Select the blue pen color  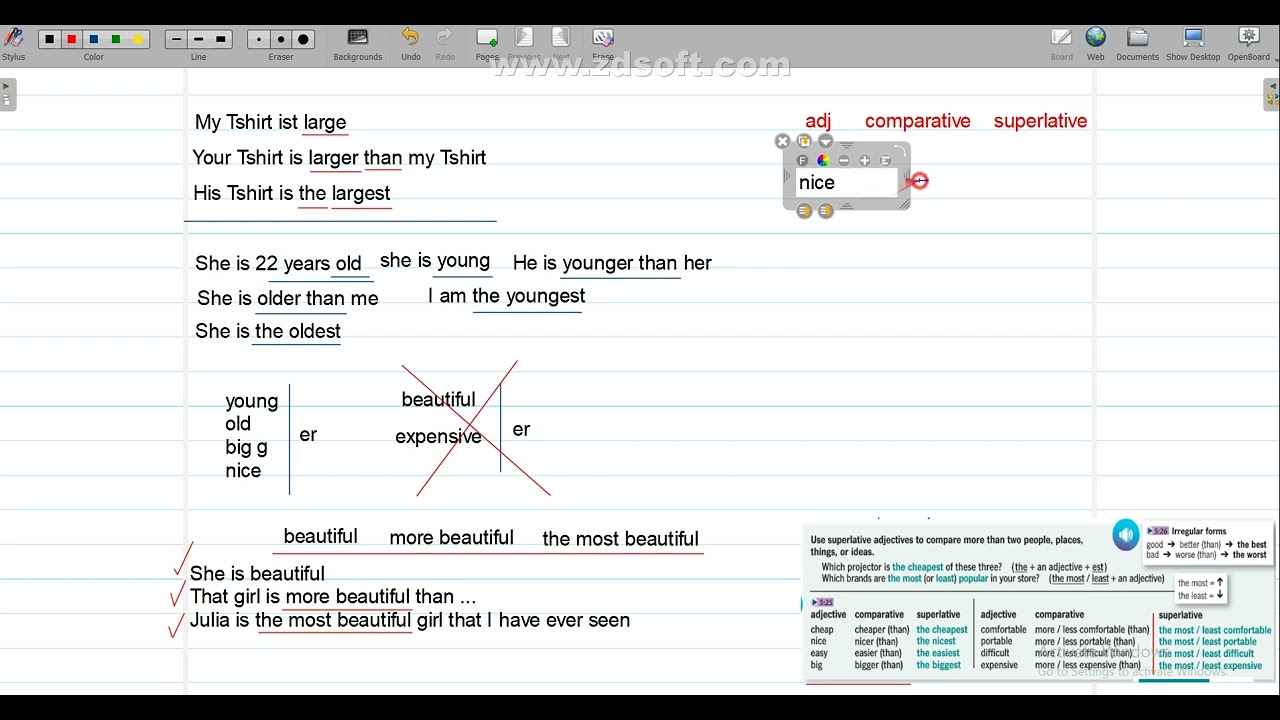click(93, 39)
